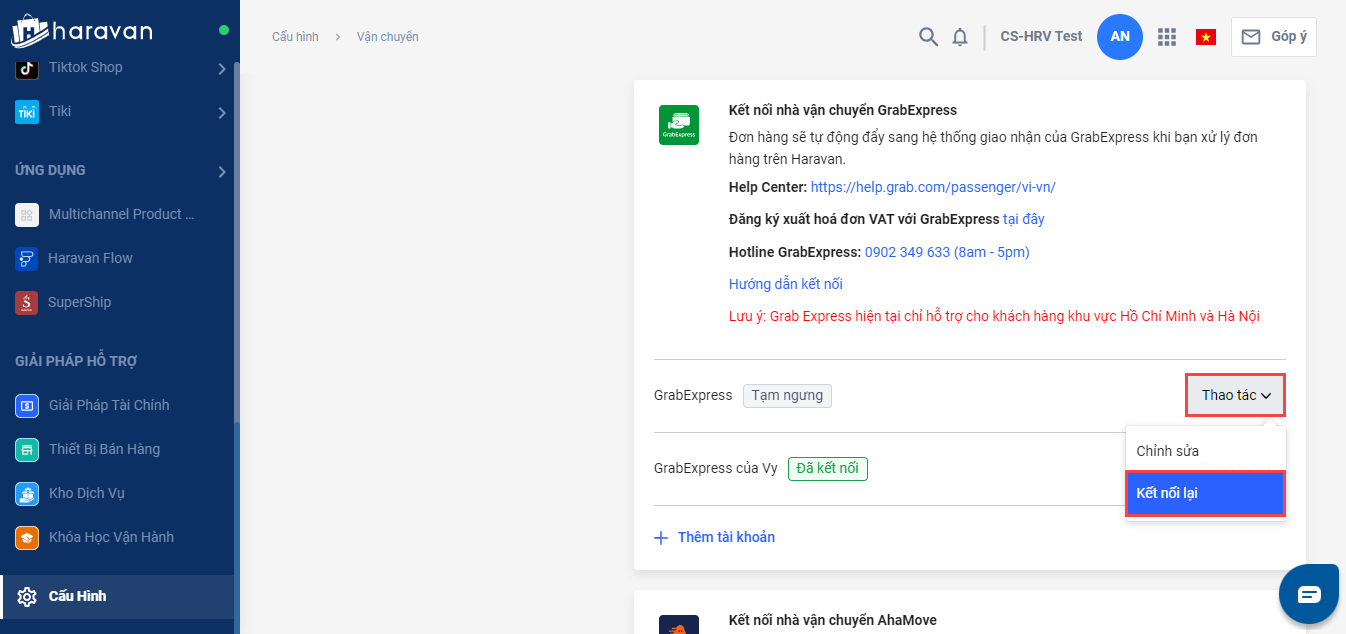1346x634 pixels.
Task: Click the Góp ý feedback button
Action: click(1274, 37)
